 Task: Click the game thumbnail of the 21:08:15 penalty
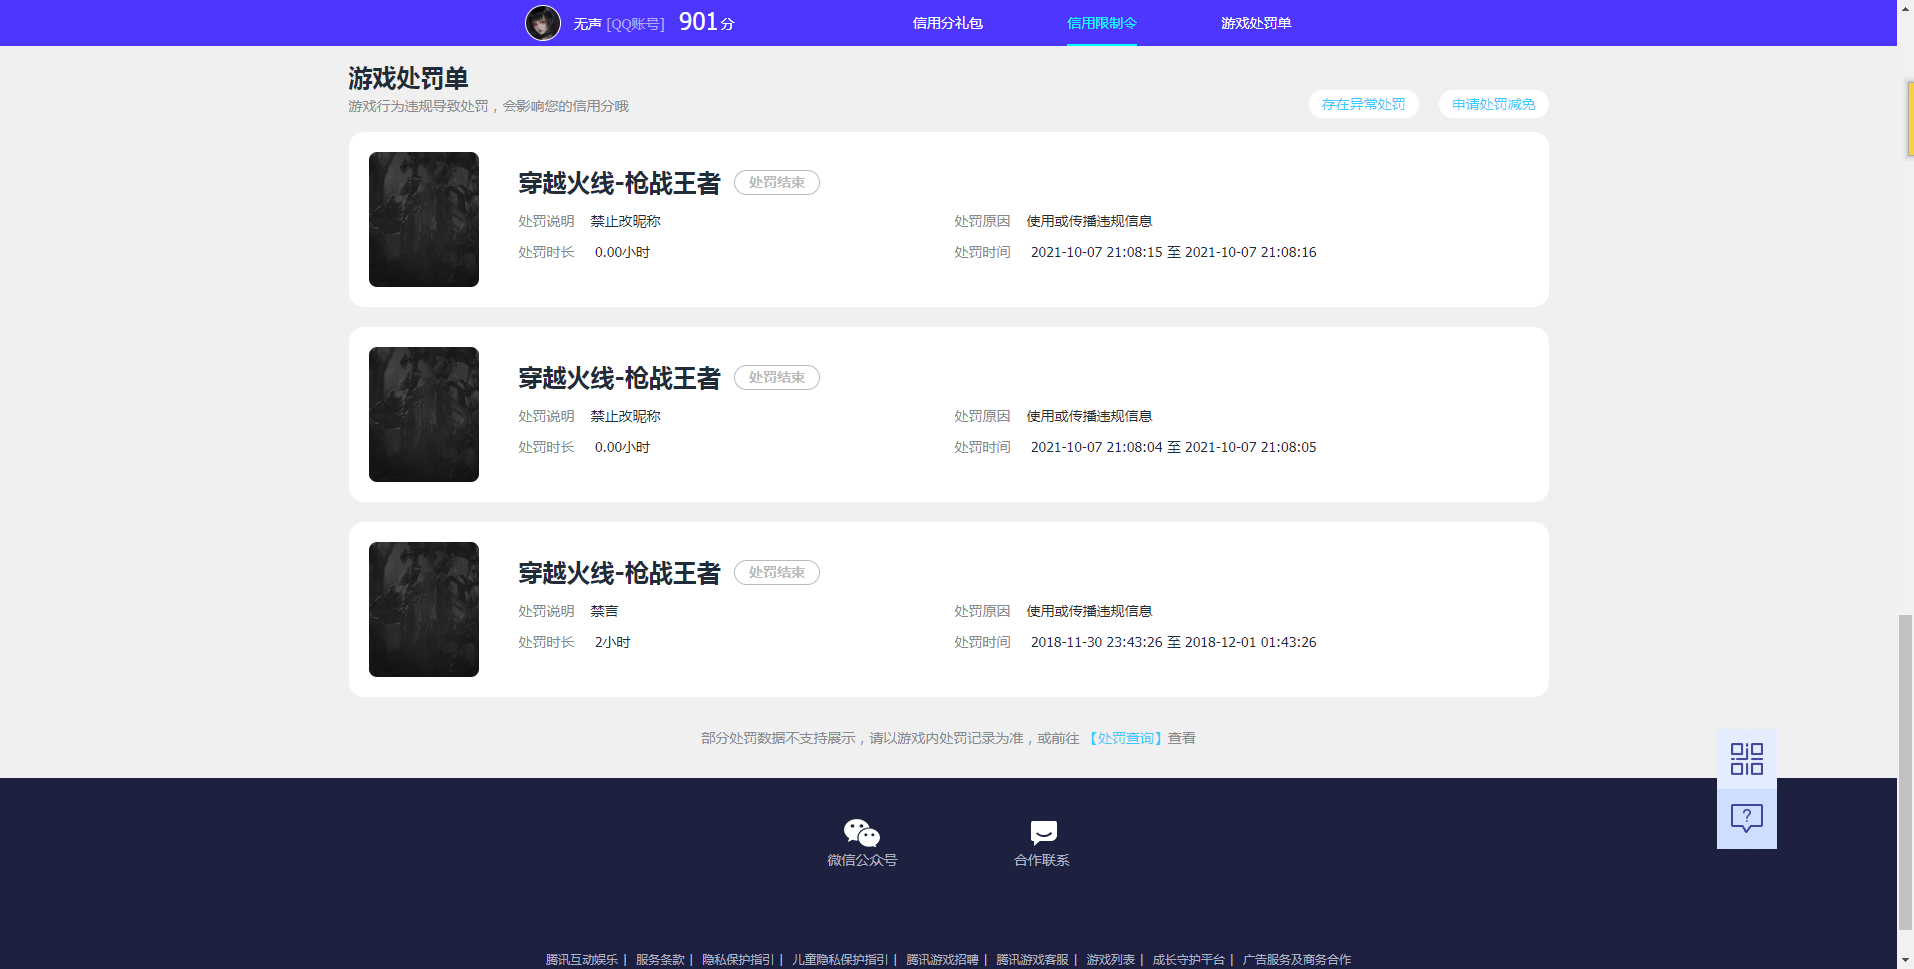click(424, 219)
